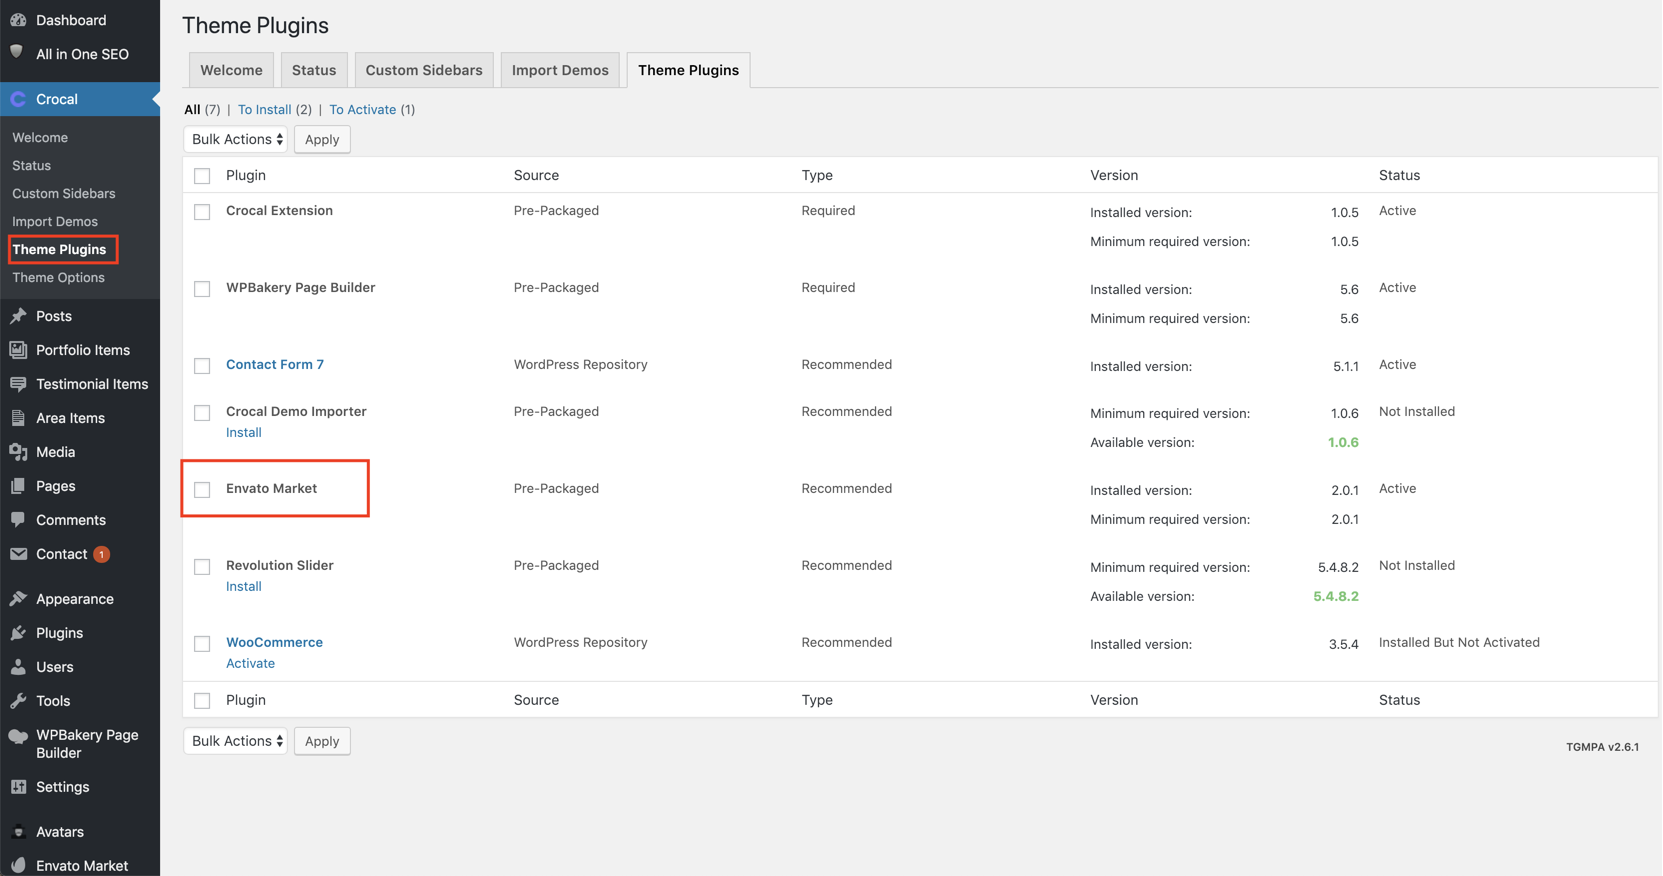Click the WPBakery Page Builder cloud icon
Image resolution: width=1663 pixels, height=876 pixels.
point(18,737)
